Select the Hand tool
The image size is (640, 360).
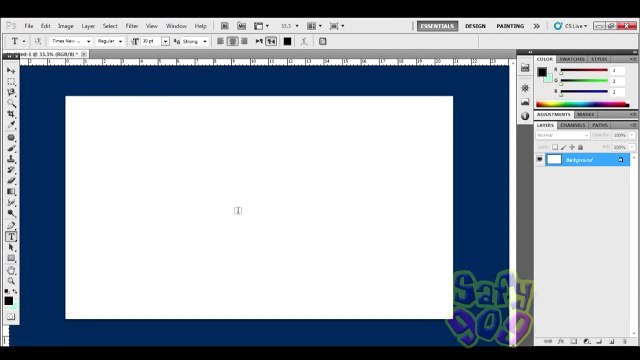11,270
